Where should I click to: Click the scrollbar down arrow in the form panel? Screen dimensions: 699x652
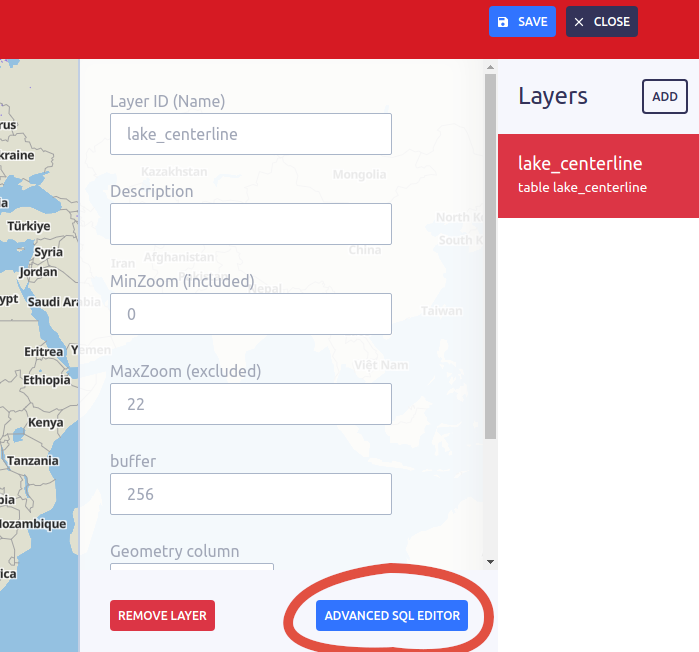point(490,562)
